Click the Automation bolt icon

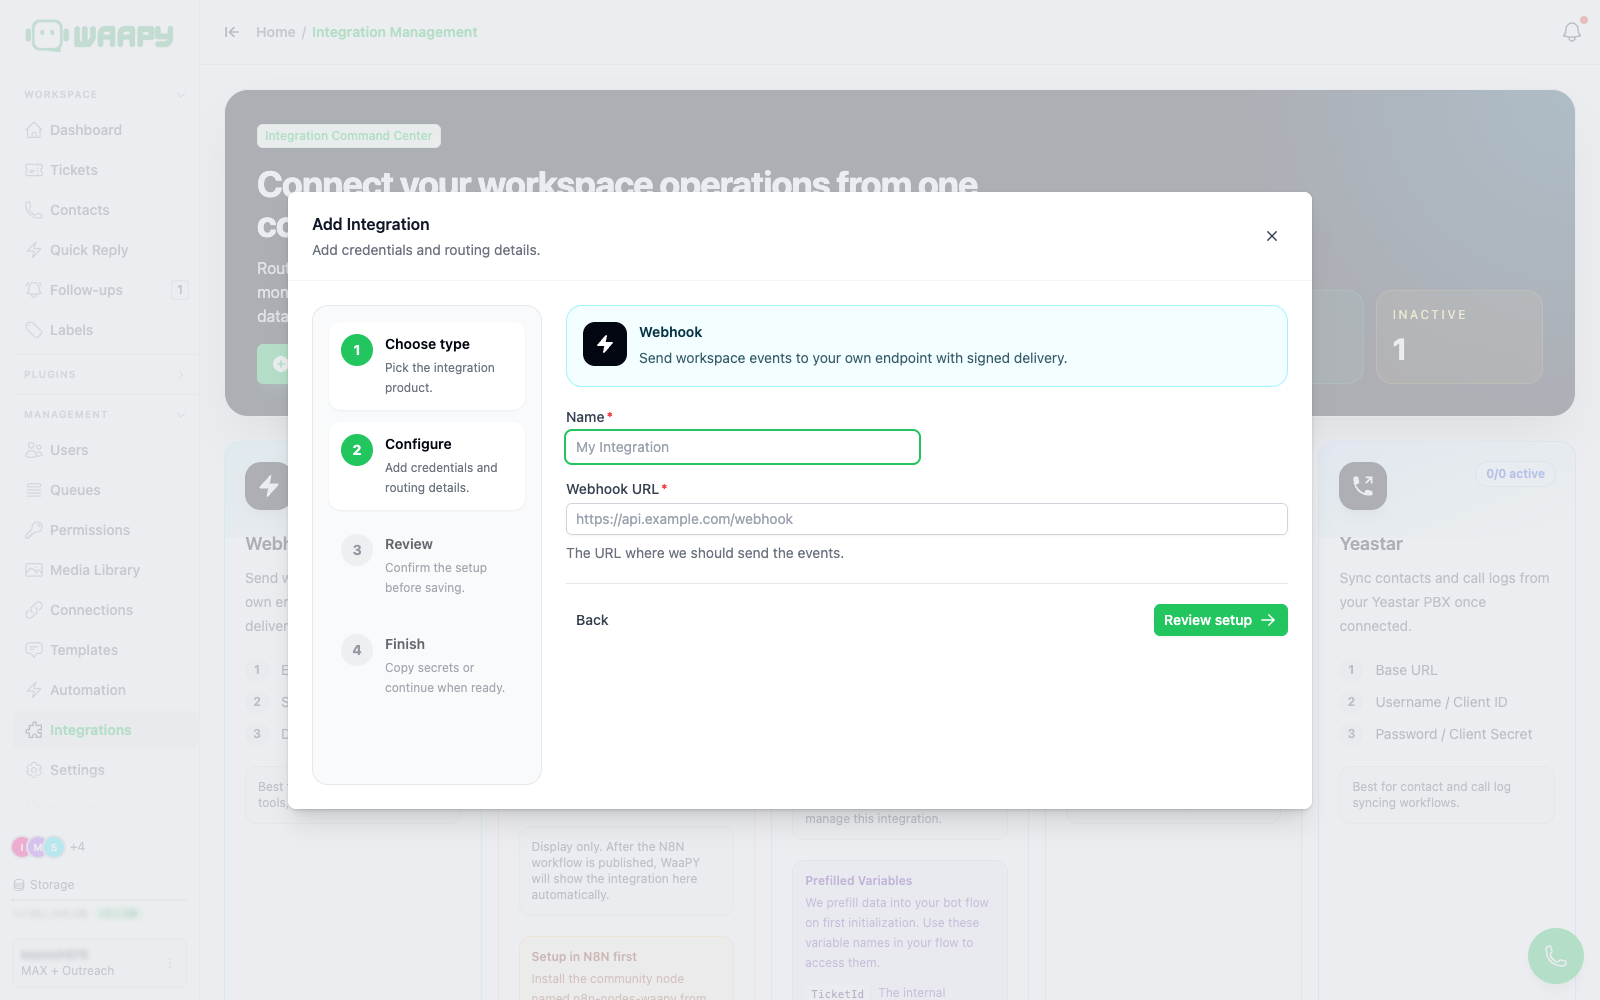[34, 690]
